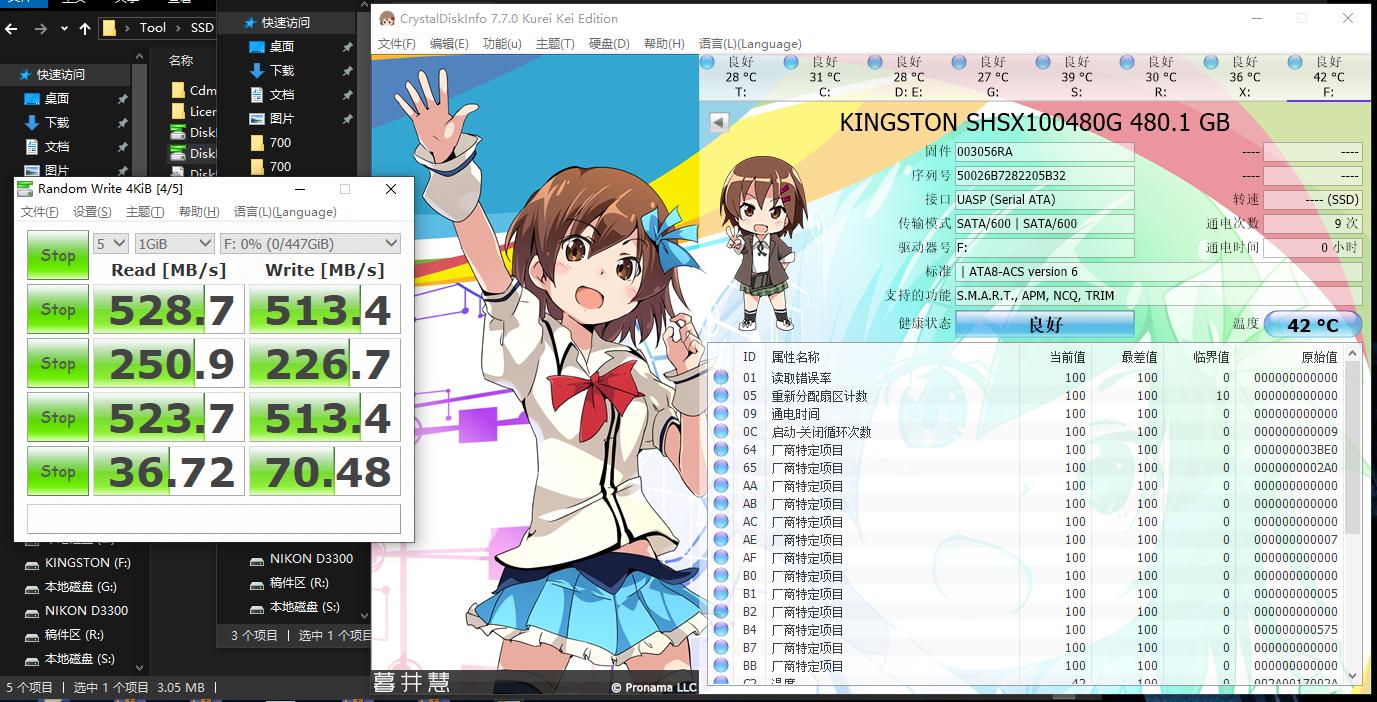The height and width of the screenshot is (702, 1377).
Task: Select NIKON D3300 in second Explorer window
Action: 311,559
